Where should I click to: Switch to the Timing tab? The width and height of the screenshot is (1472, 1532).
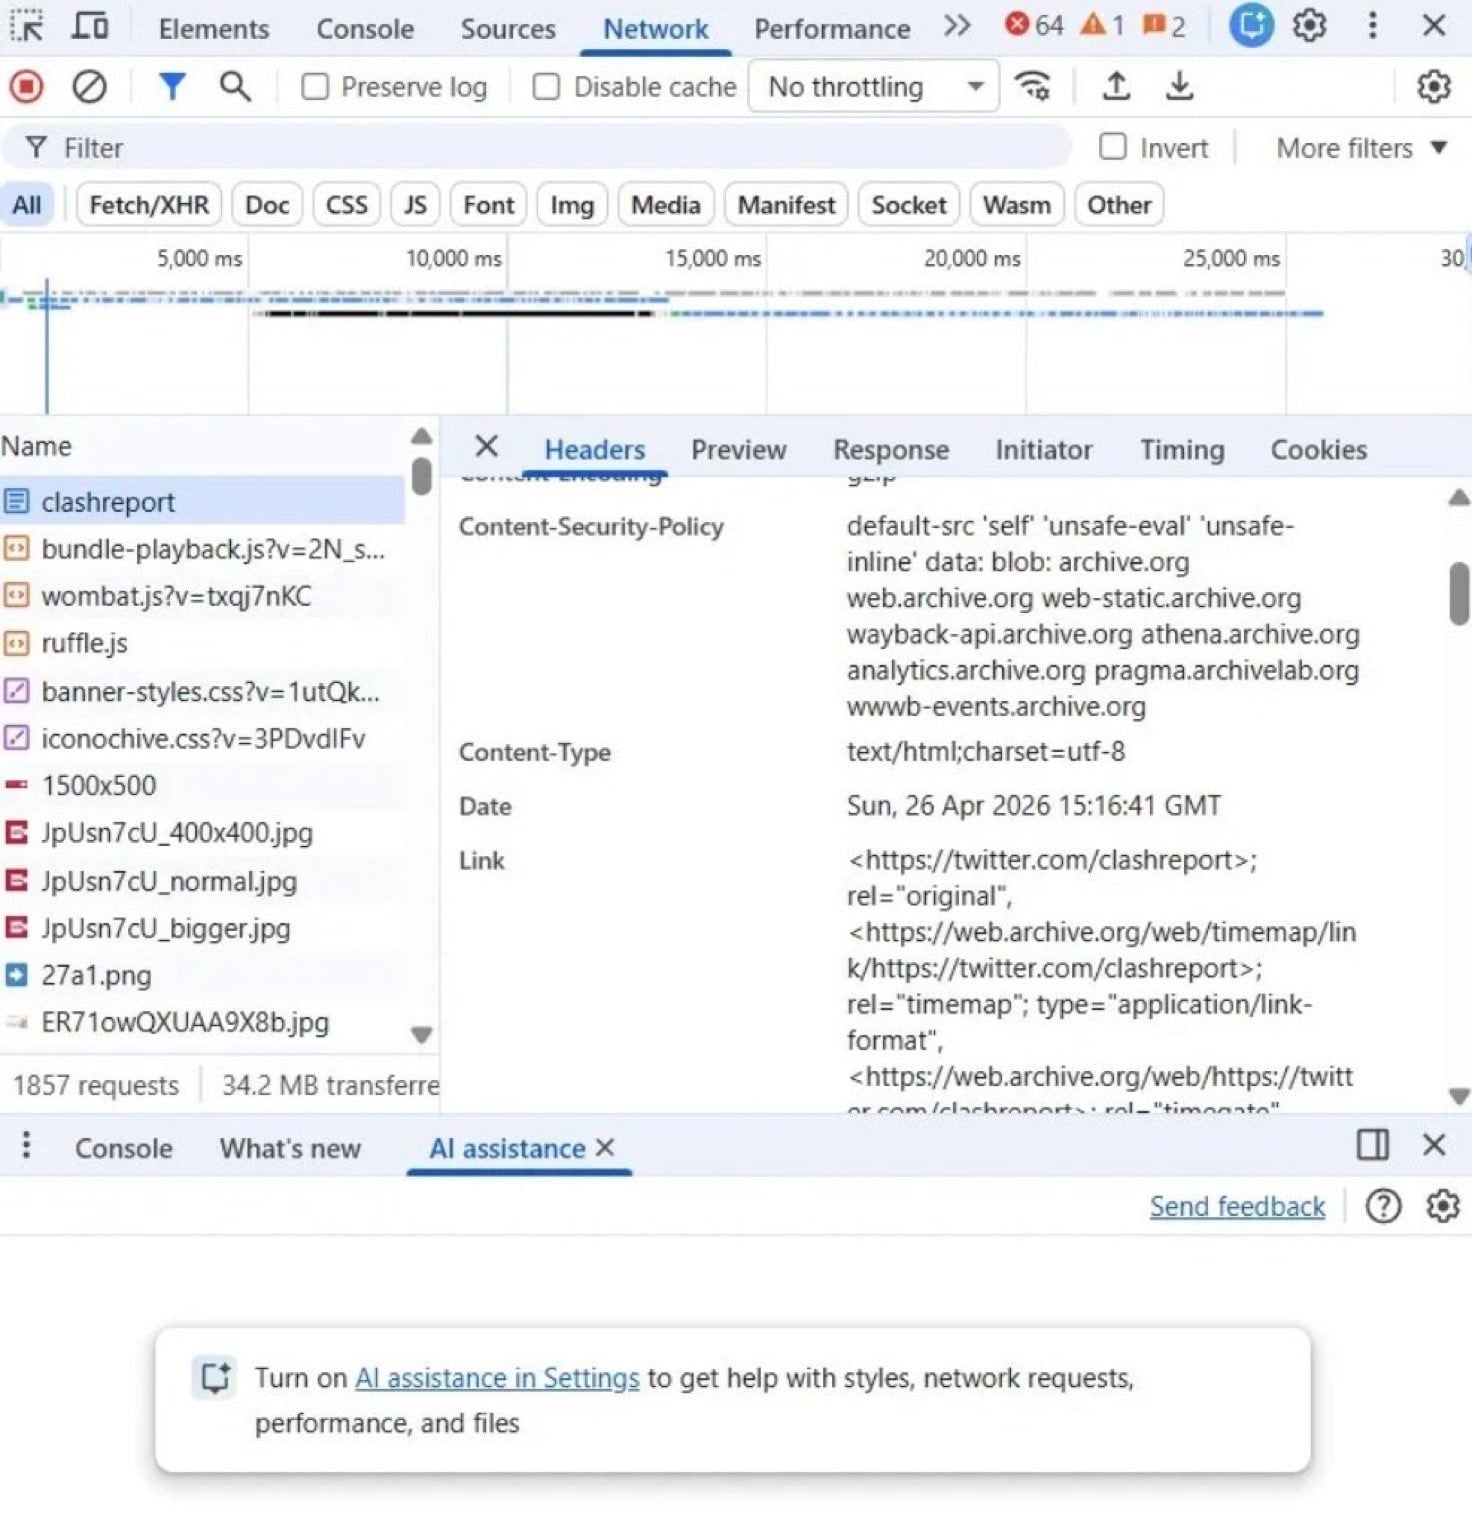[x=1182, y=450]
